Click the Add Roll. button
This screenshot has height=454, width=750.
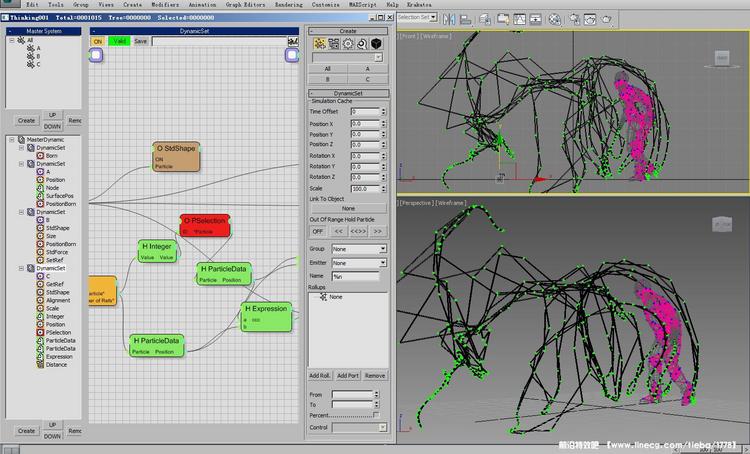pos(320,376)
